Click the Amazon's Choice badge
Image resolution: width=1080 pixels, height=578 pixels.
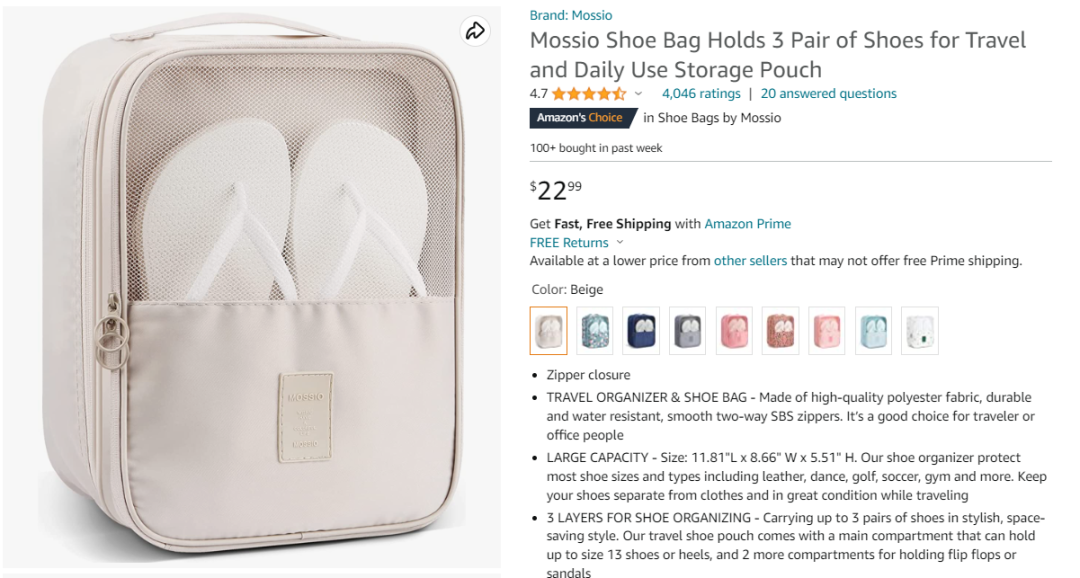point(579,118)
